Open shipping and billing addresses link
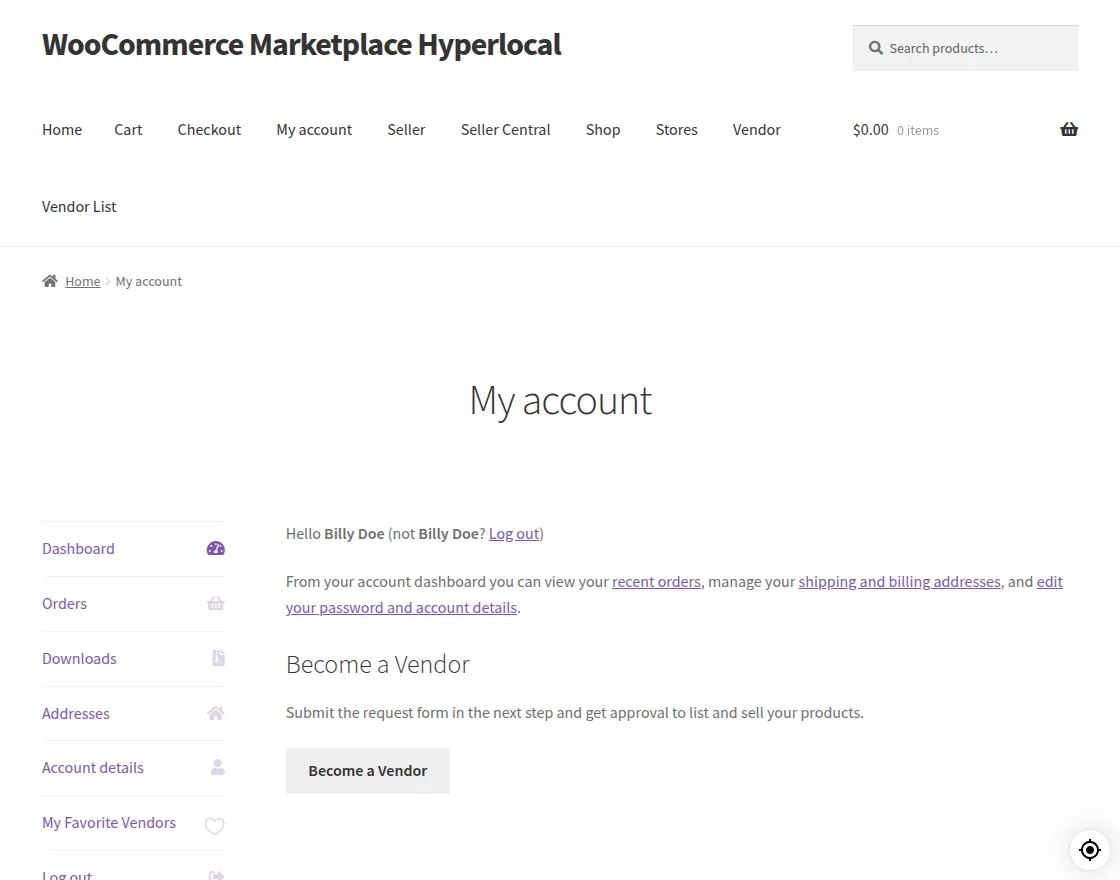Screen dimensions: 1120x880 (x=899, y=581)
